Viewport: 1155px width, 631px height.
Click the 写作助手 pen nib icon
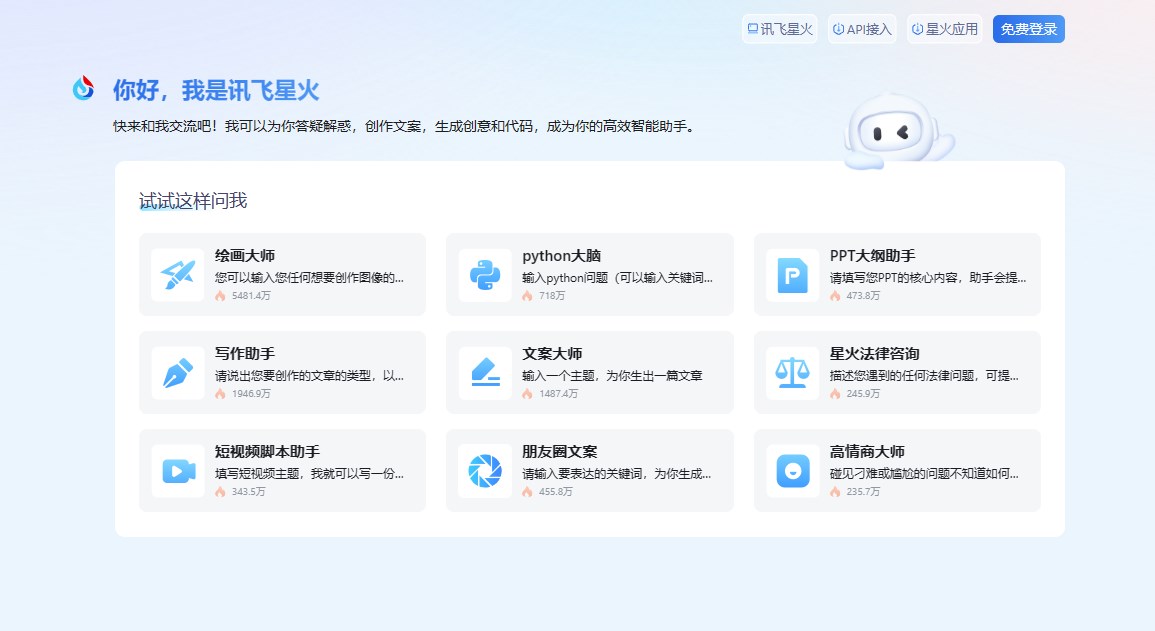tap(178, 373)
